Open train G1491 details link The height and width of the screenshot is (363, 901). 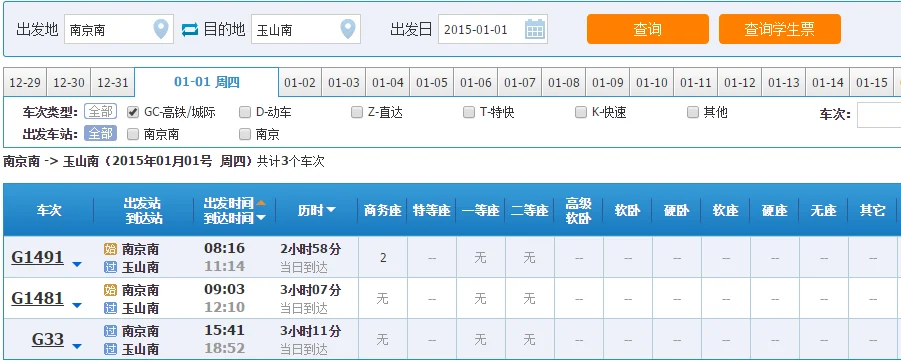pos(37,257)
